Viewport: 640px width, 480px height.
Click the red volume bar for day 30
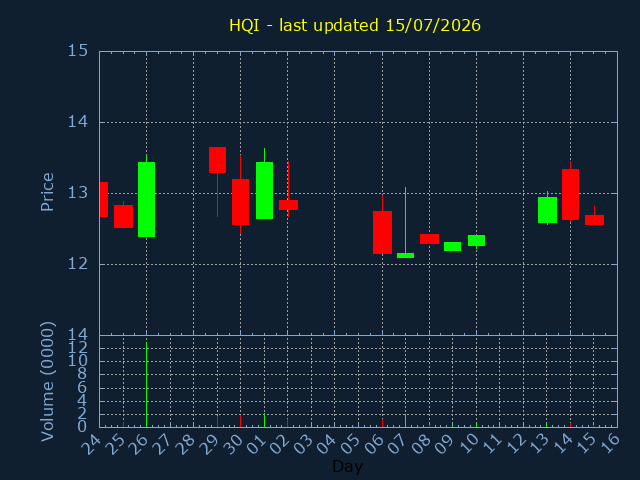point(240,421)
